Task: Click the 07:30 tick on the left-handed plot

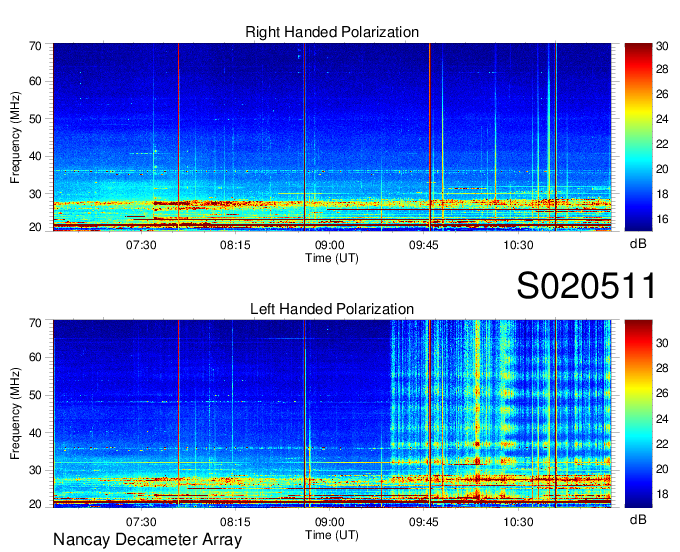Action: [141, 522]
